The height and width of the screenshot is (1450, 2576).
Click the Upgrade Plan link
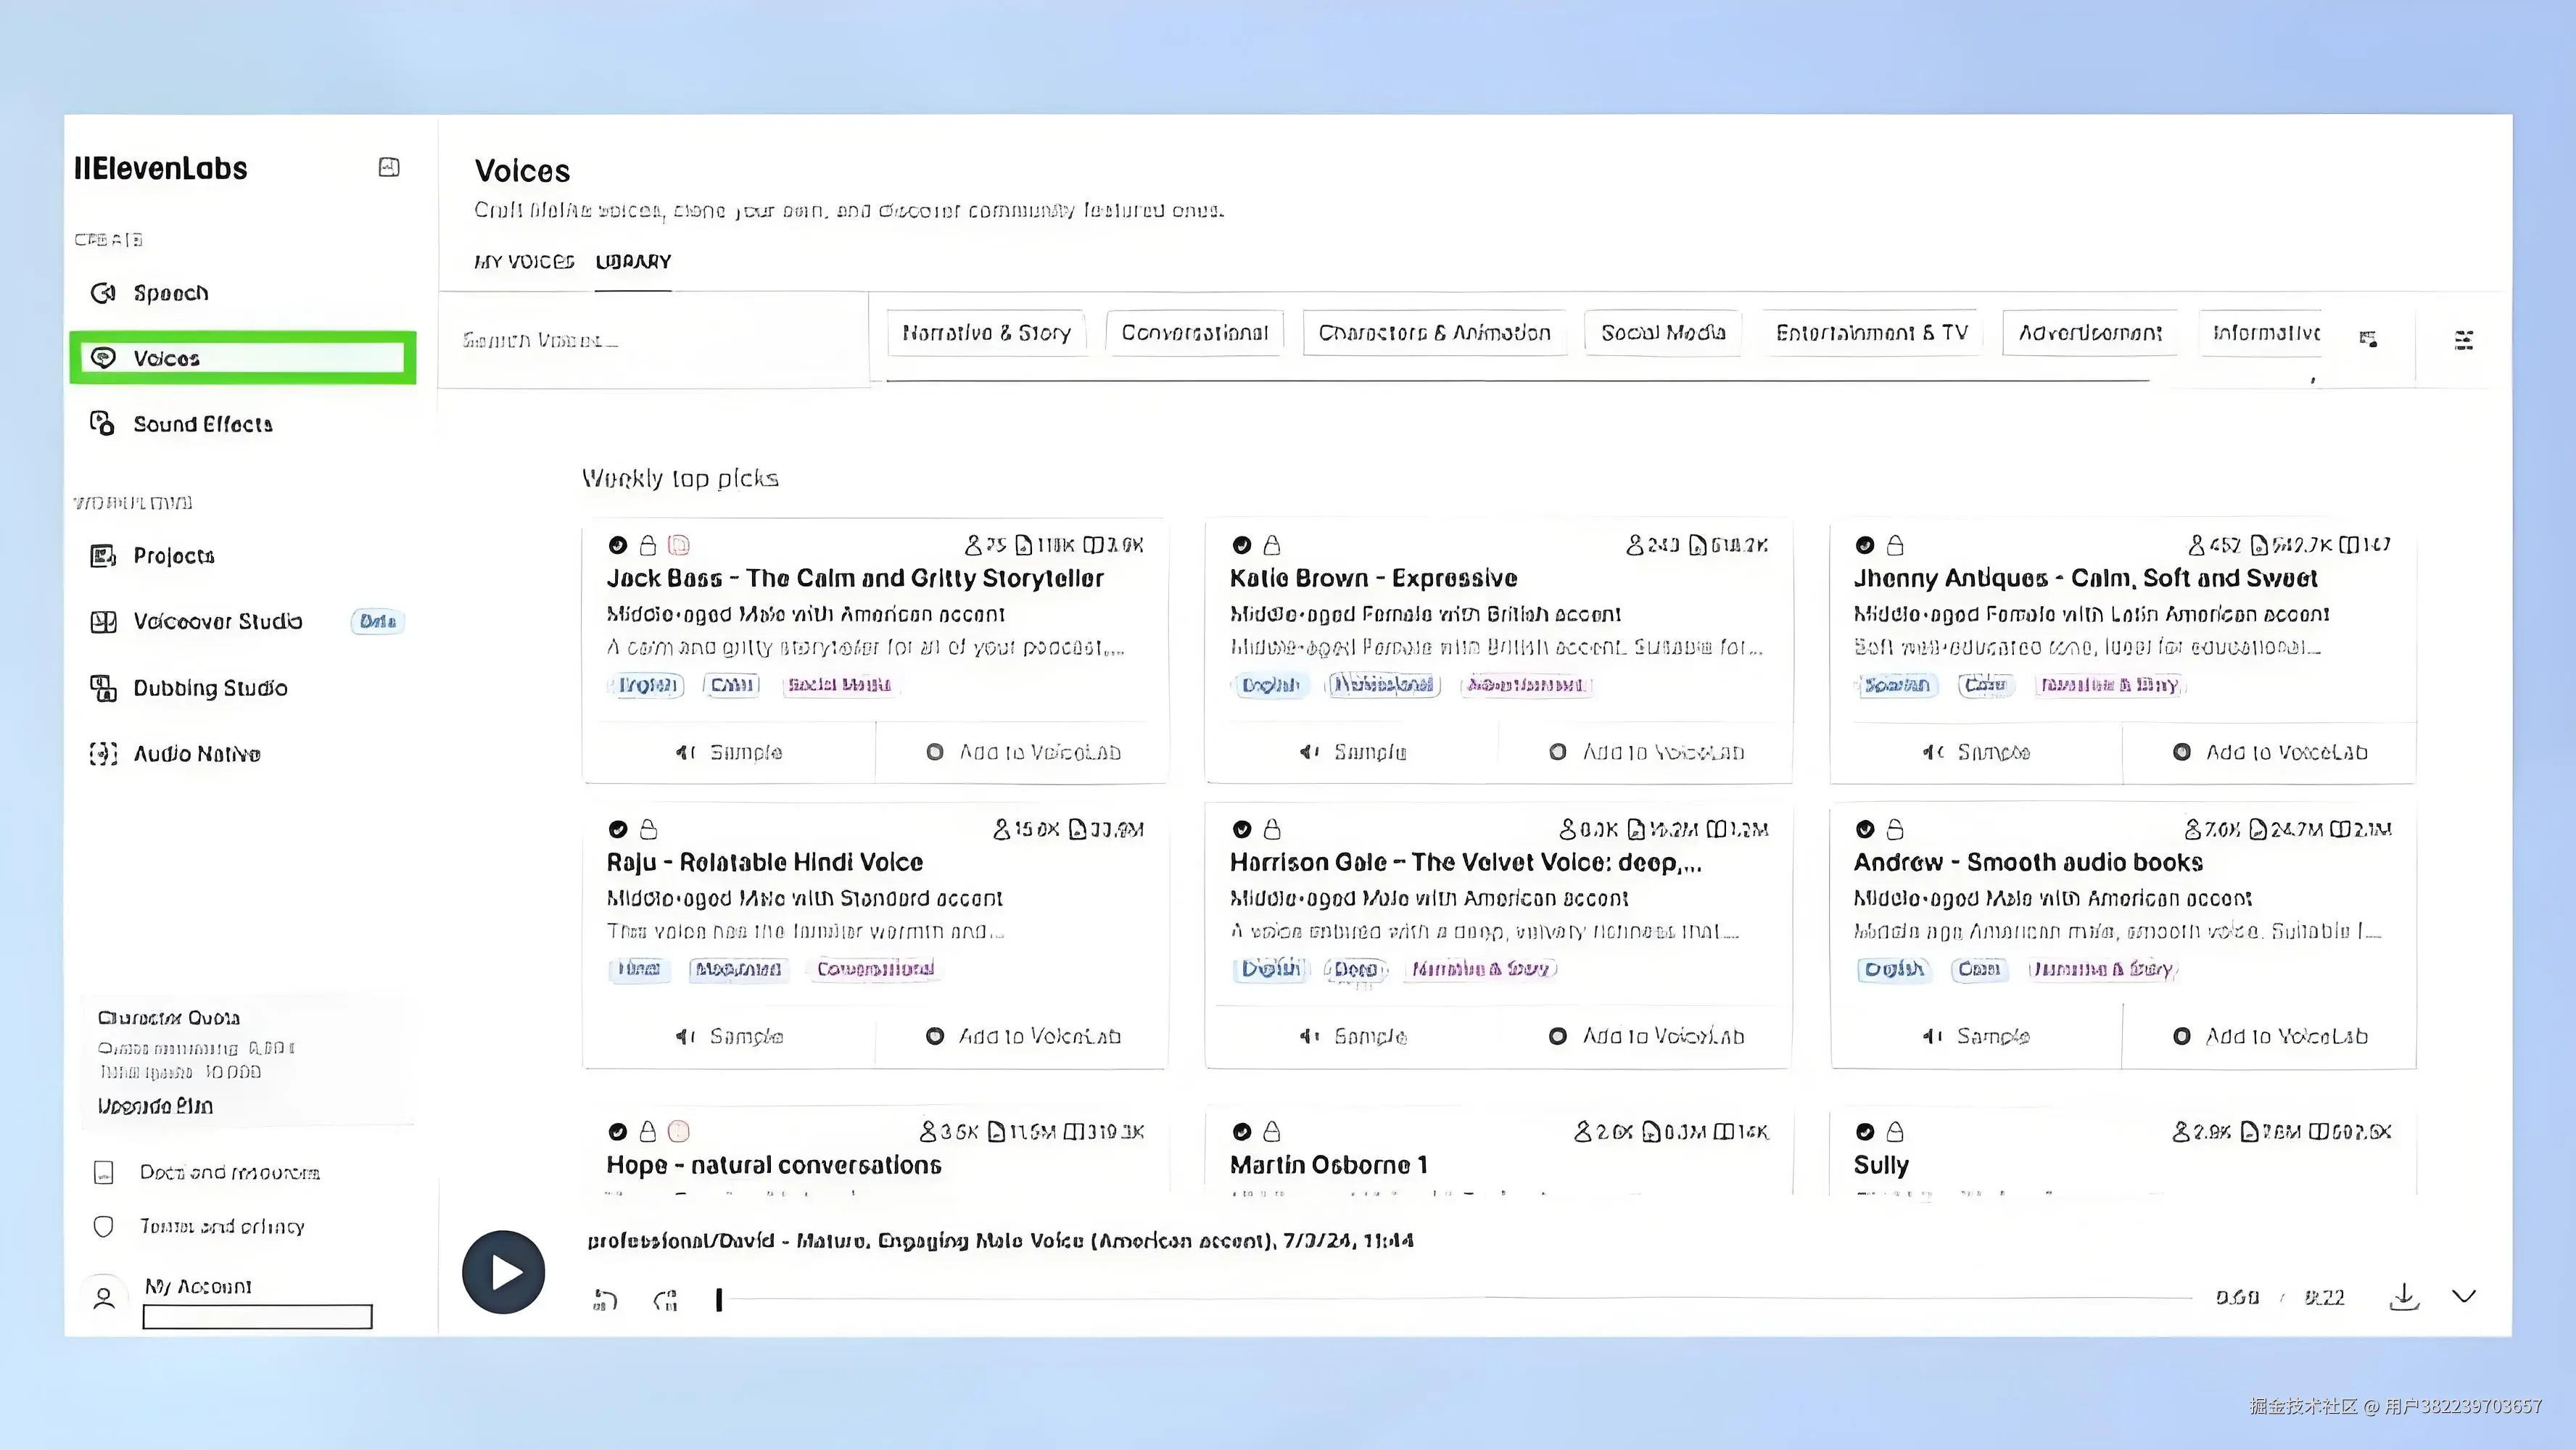pyautogui.click(x=155, y=1106)
